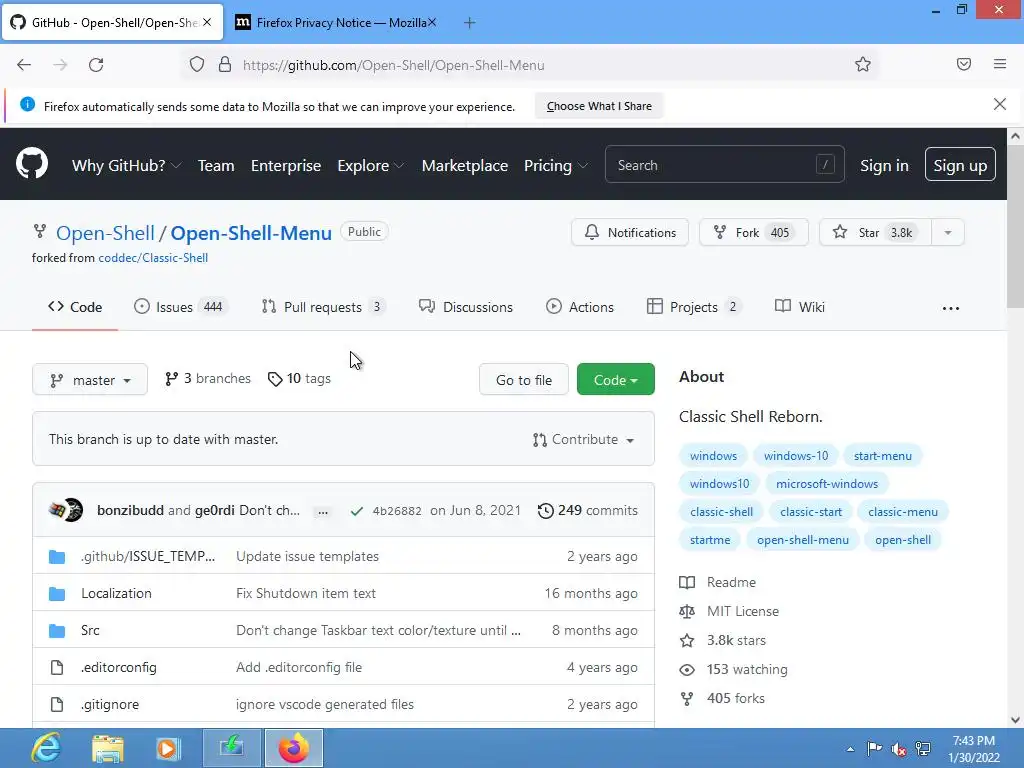Click the GitHub octocat logo
This screenshot has width=1024, height=768.
(x=31, y=164)
